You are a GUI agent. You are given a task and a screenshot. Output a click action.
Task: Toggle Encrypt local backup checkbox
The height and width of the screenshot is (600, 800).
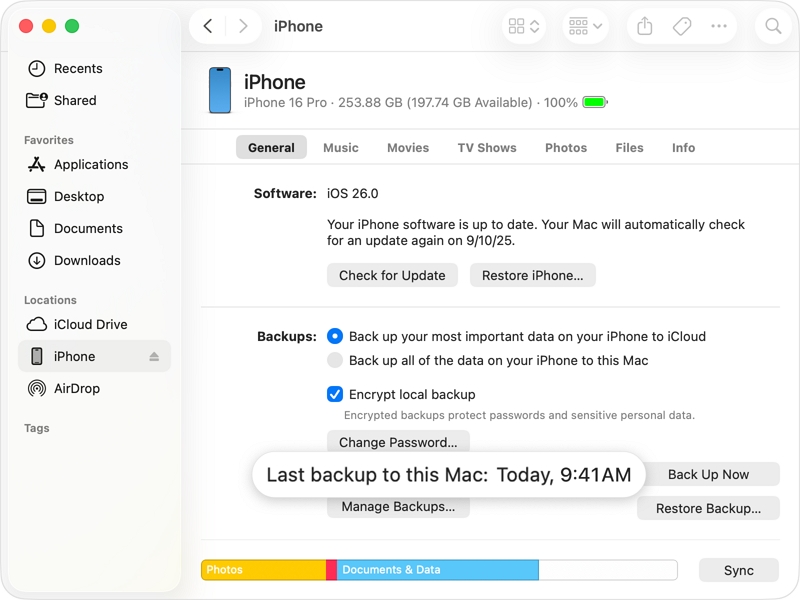tap(335, 394)
